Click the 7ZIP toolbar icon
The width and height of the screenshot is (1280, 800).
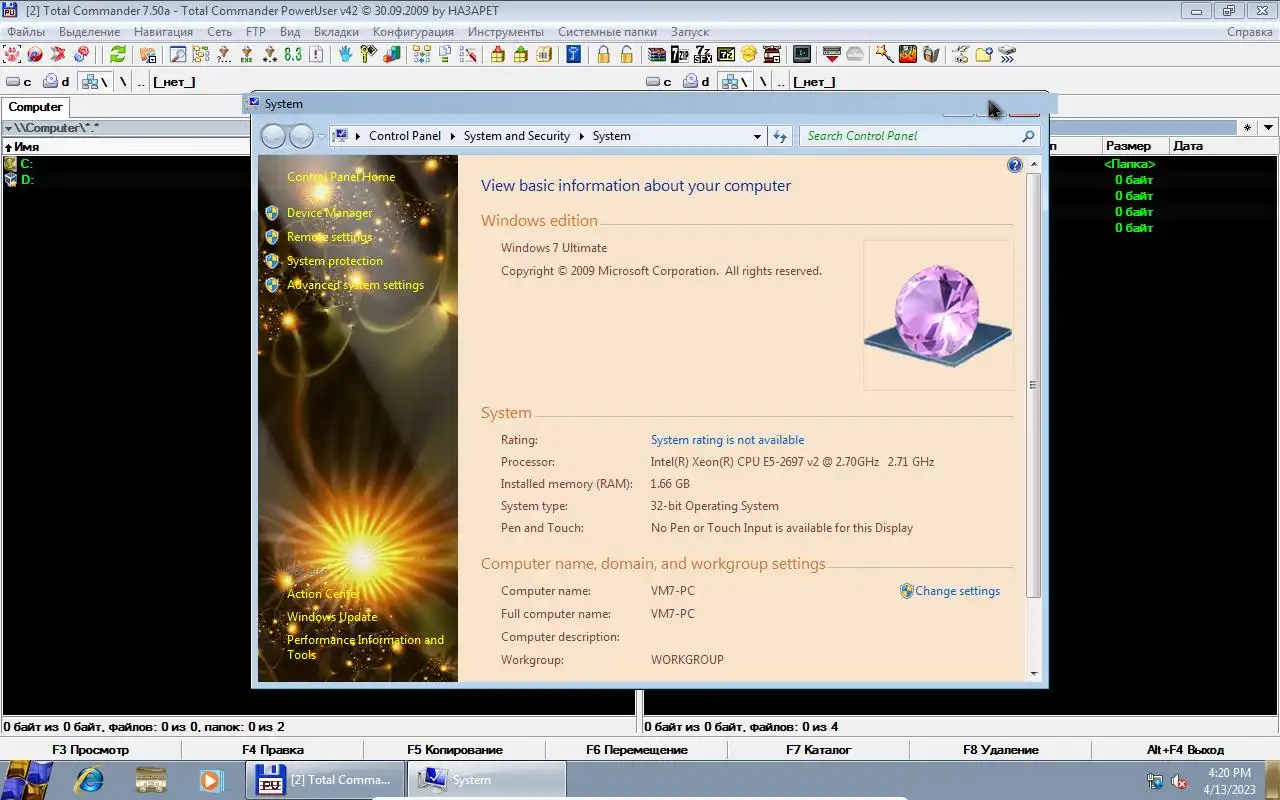point(680,54)
